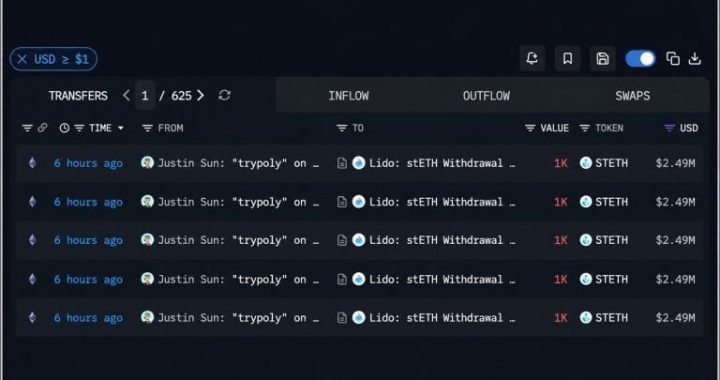
Task: Click the copy icon beside the toggle
Action: 673,59
